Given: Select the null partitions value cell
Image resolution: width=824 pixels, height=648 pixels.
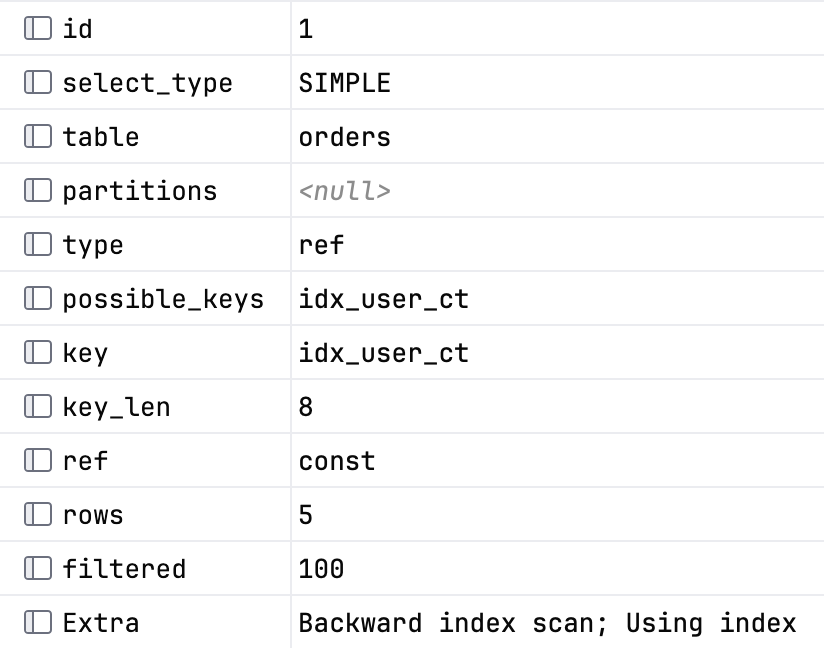Looking at the screenshot, I should pos(558,190).
